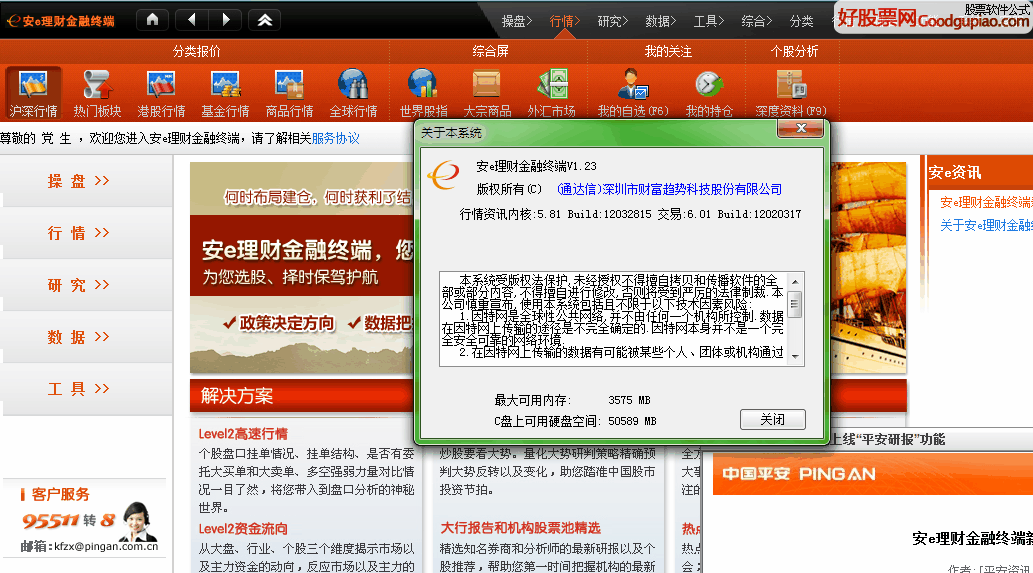The height and width of the screenshot is (573, 1033).
Task: Open 沪深行情 toolbar icon
Action: pos(34,93)
